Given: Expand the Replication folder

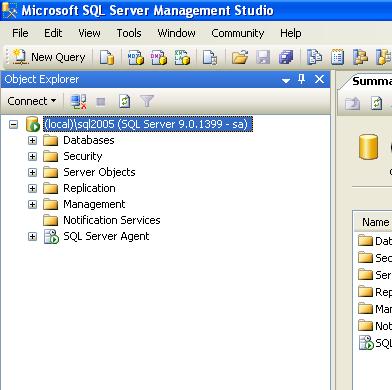Looking at the screenshot, I should tap(32, 188).
